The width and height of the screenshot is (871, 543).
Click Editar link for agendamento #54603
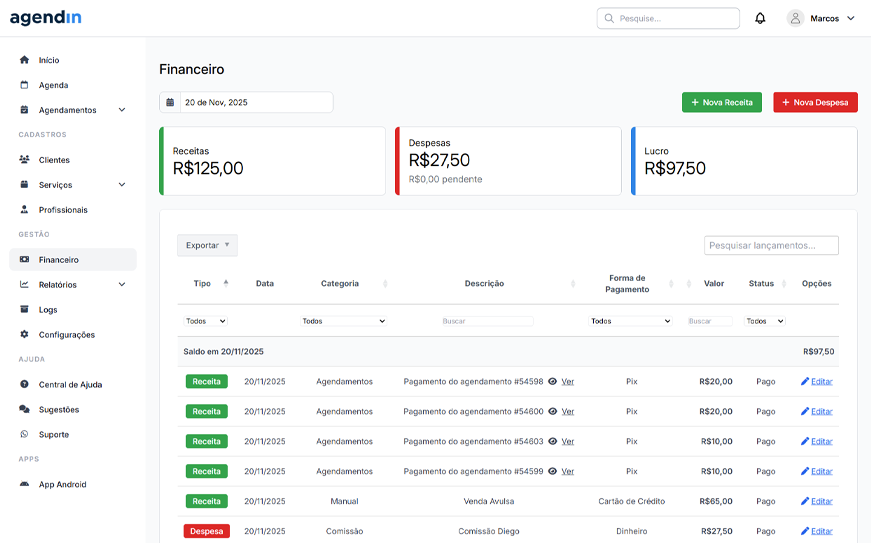(x=822, y=441)
